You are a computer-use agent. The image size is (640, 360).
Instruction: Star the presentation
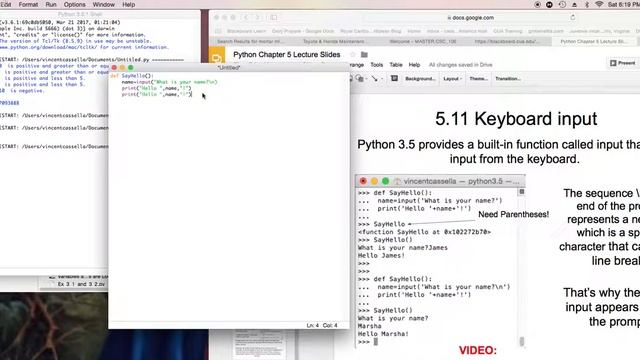[x=353, y=54]
